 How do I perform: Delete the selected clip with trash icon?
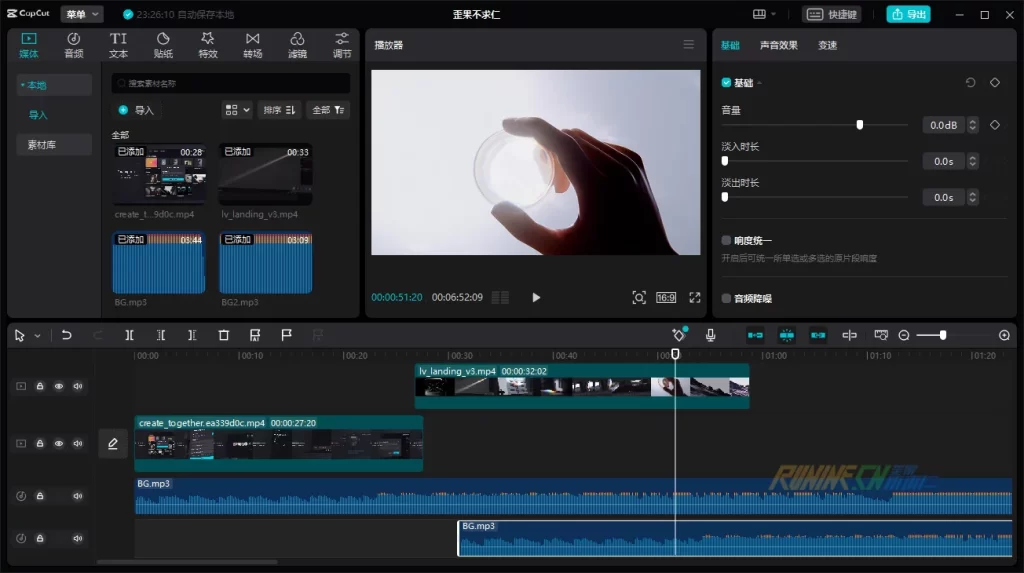tap(224, 336)
